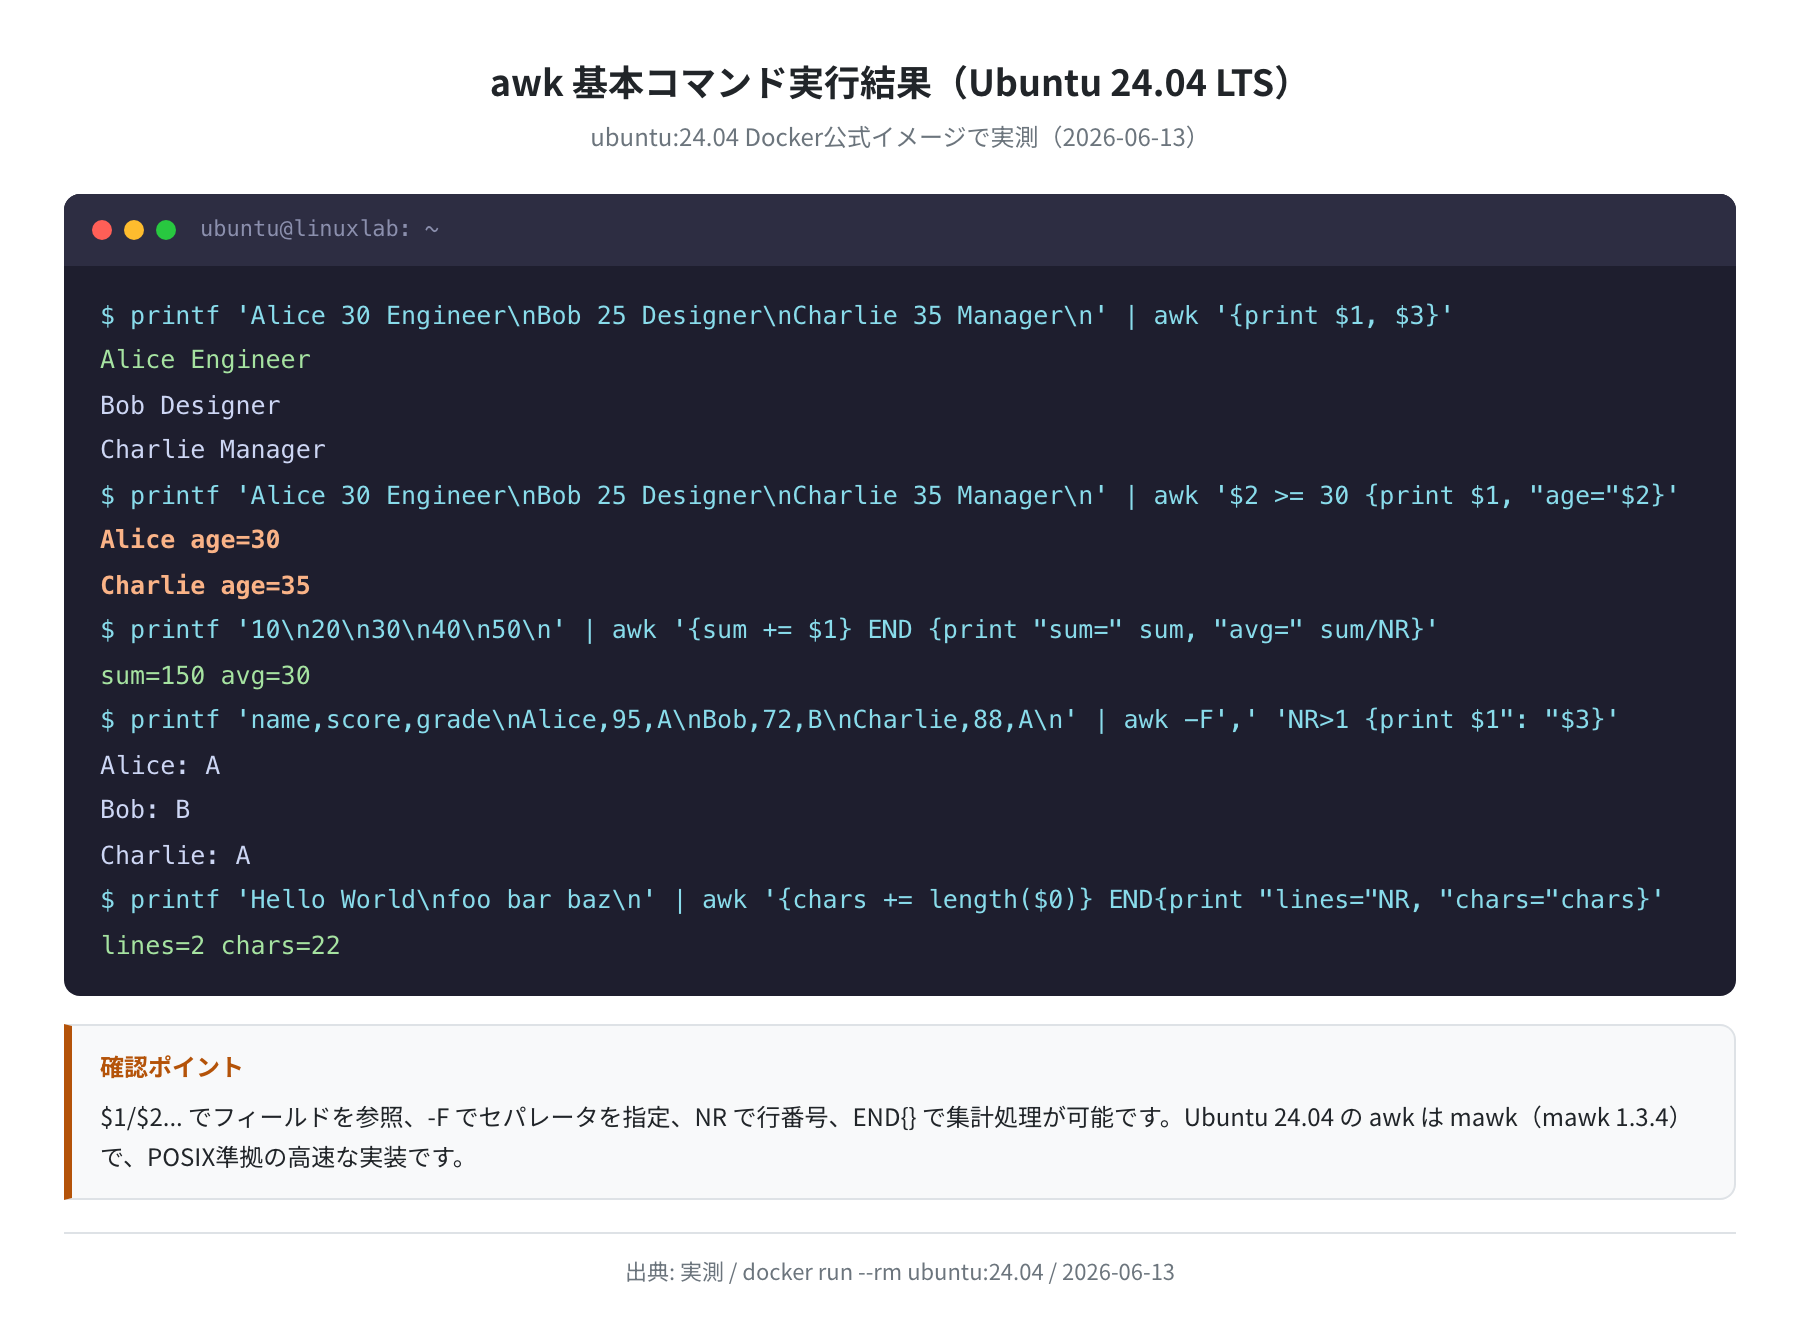
Task: Click the command computing sum and avg
Action: (x=769, y=630)
